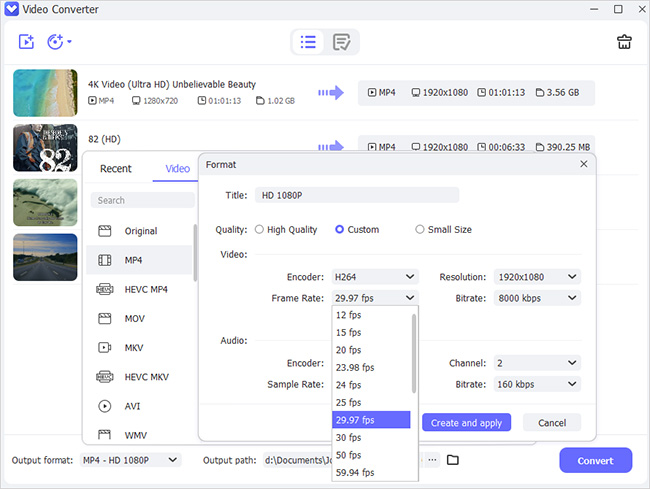
Task: Click the Add File icon
Action: [26, 41]
